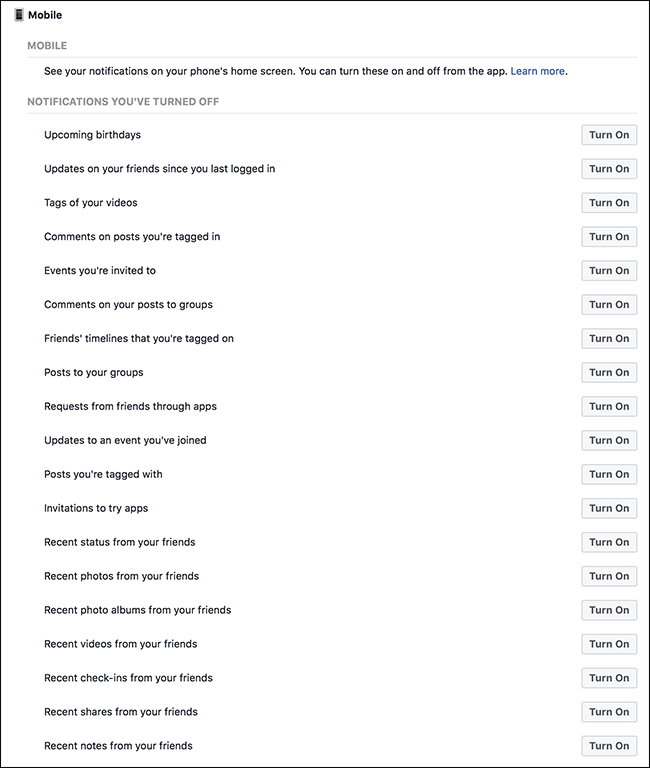Turn on Recent photos from your friends
The image size is (650, 768).
[609, 577]
